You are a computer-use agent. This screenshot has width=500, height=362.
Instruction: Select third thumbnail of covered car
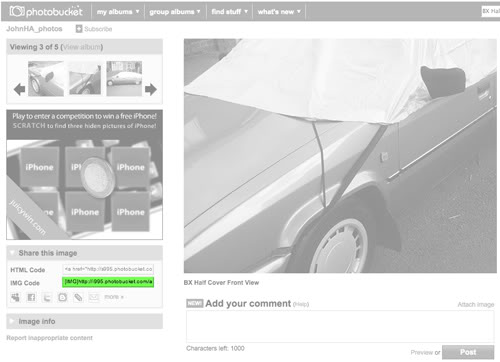[x=124, y=79]
